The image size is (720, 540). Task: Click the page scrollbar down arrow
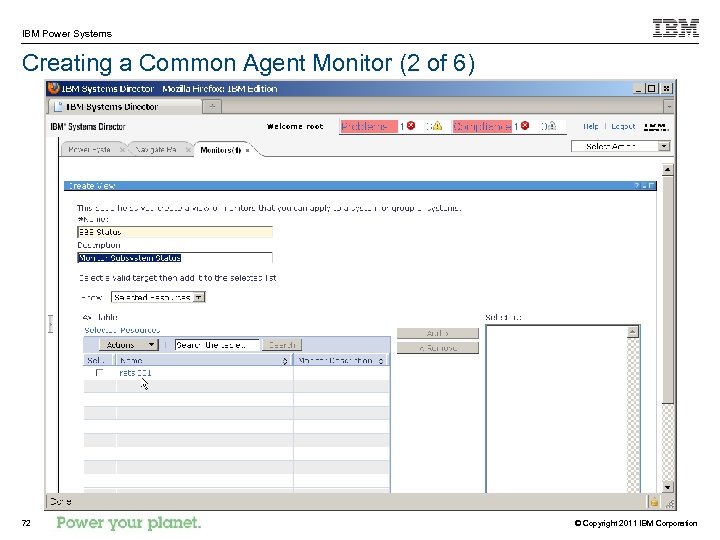point(668,487)
